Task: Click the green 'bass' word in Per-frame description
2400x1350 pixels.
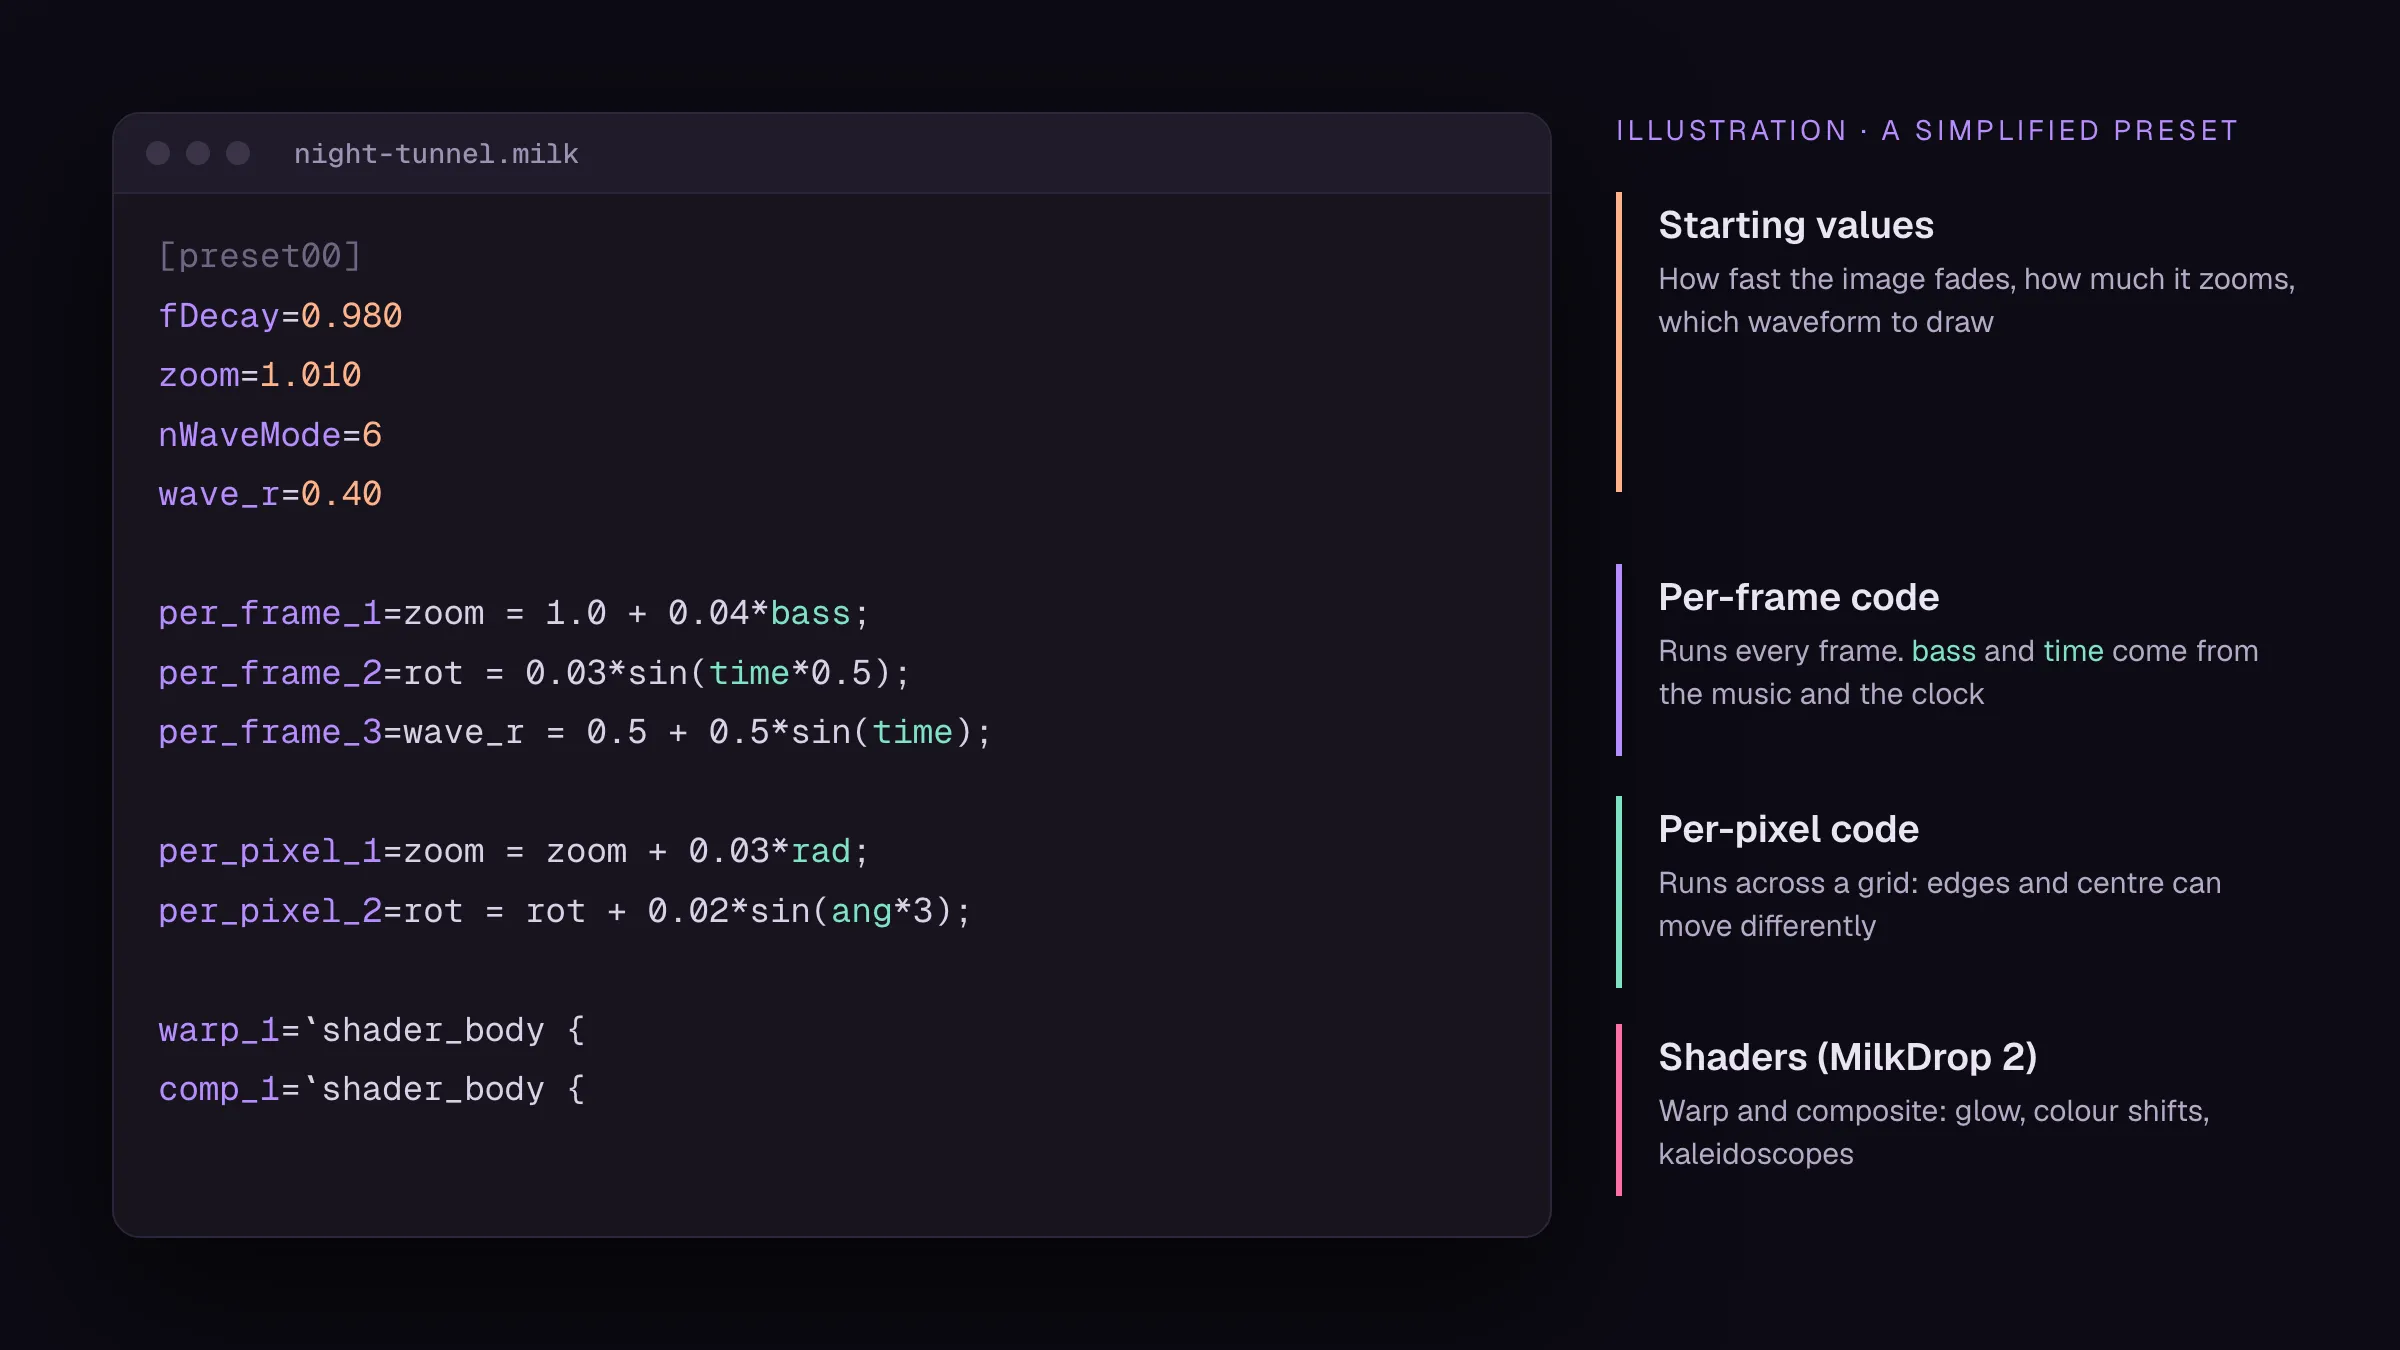Action: tap(1943, 651)
